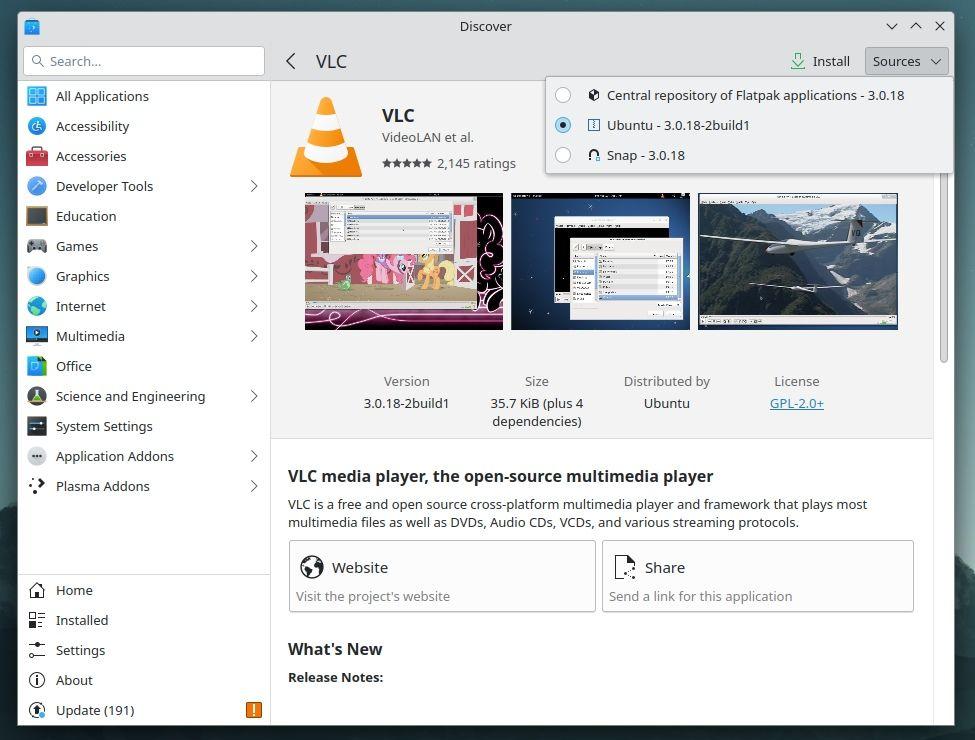Select the Games controller icon
Image resolution: width=975 pixels, height=740 pixels.
(37, 246)
